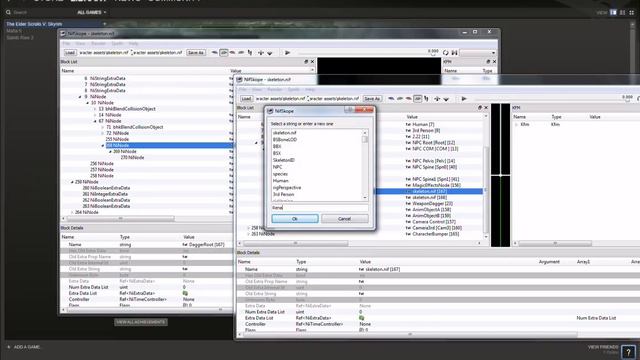640x360 pixels.
Task: Open Spells menu in back NifSkope window
Action: (x=117, y=43)
